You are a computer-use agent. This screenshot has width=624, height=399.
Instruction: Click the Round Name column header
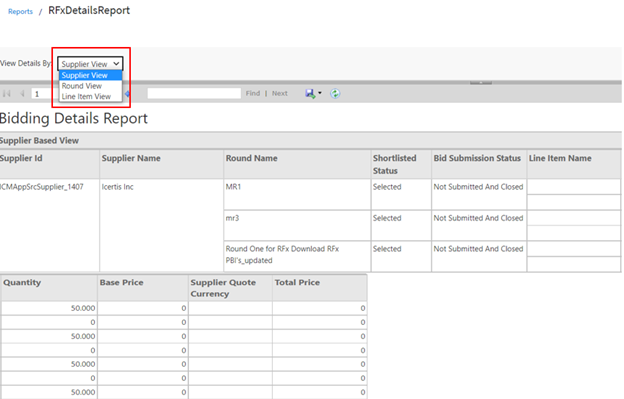point(297,164)
